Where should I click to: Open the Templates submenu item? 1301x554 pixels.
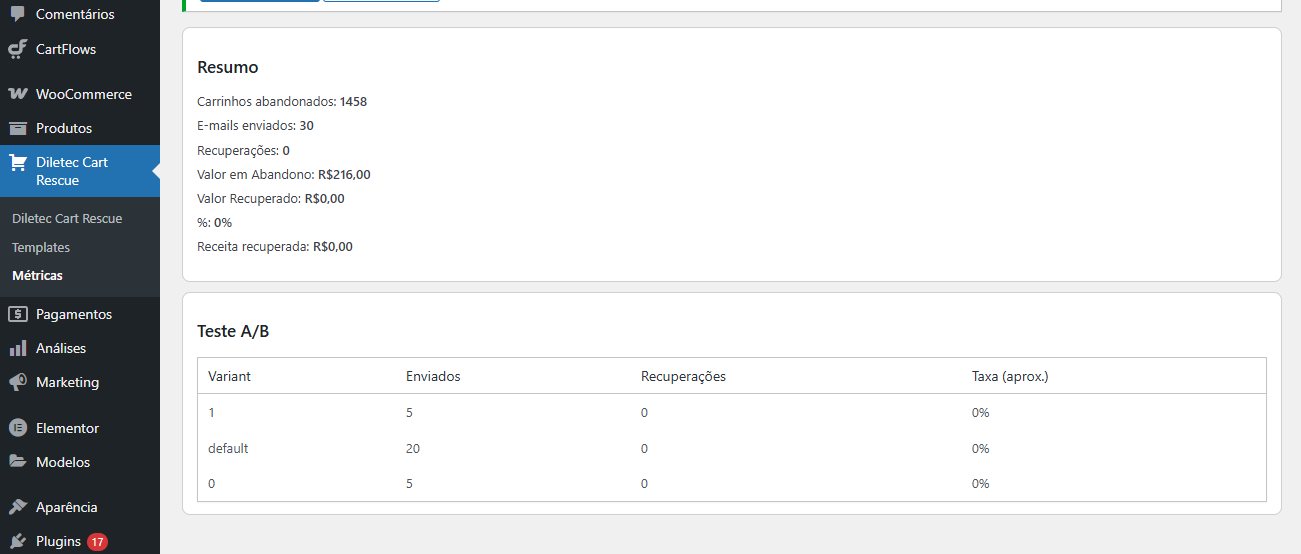[41, 247]
